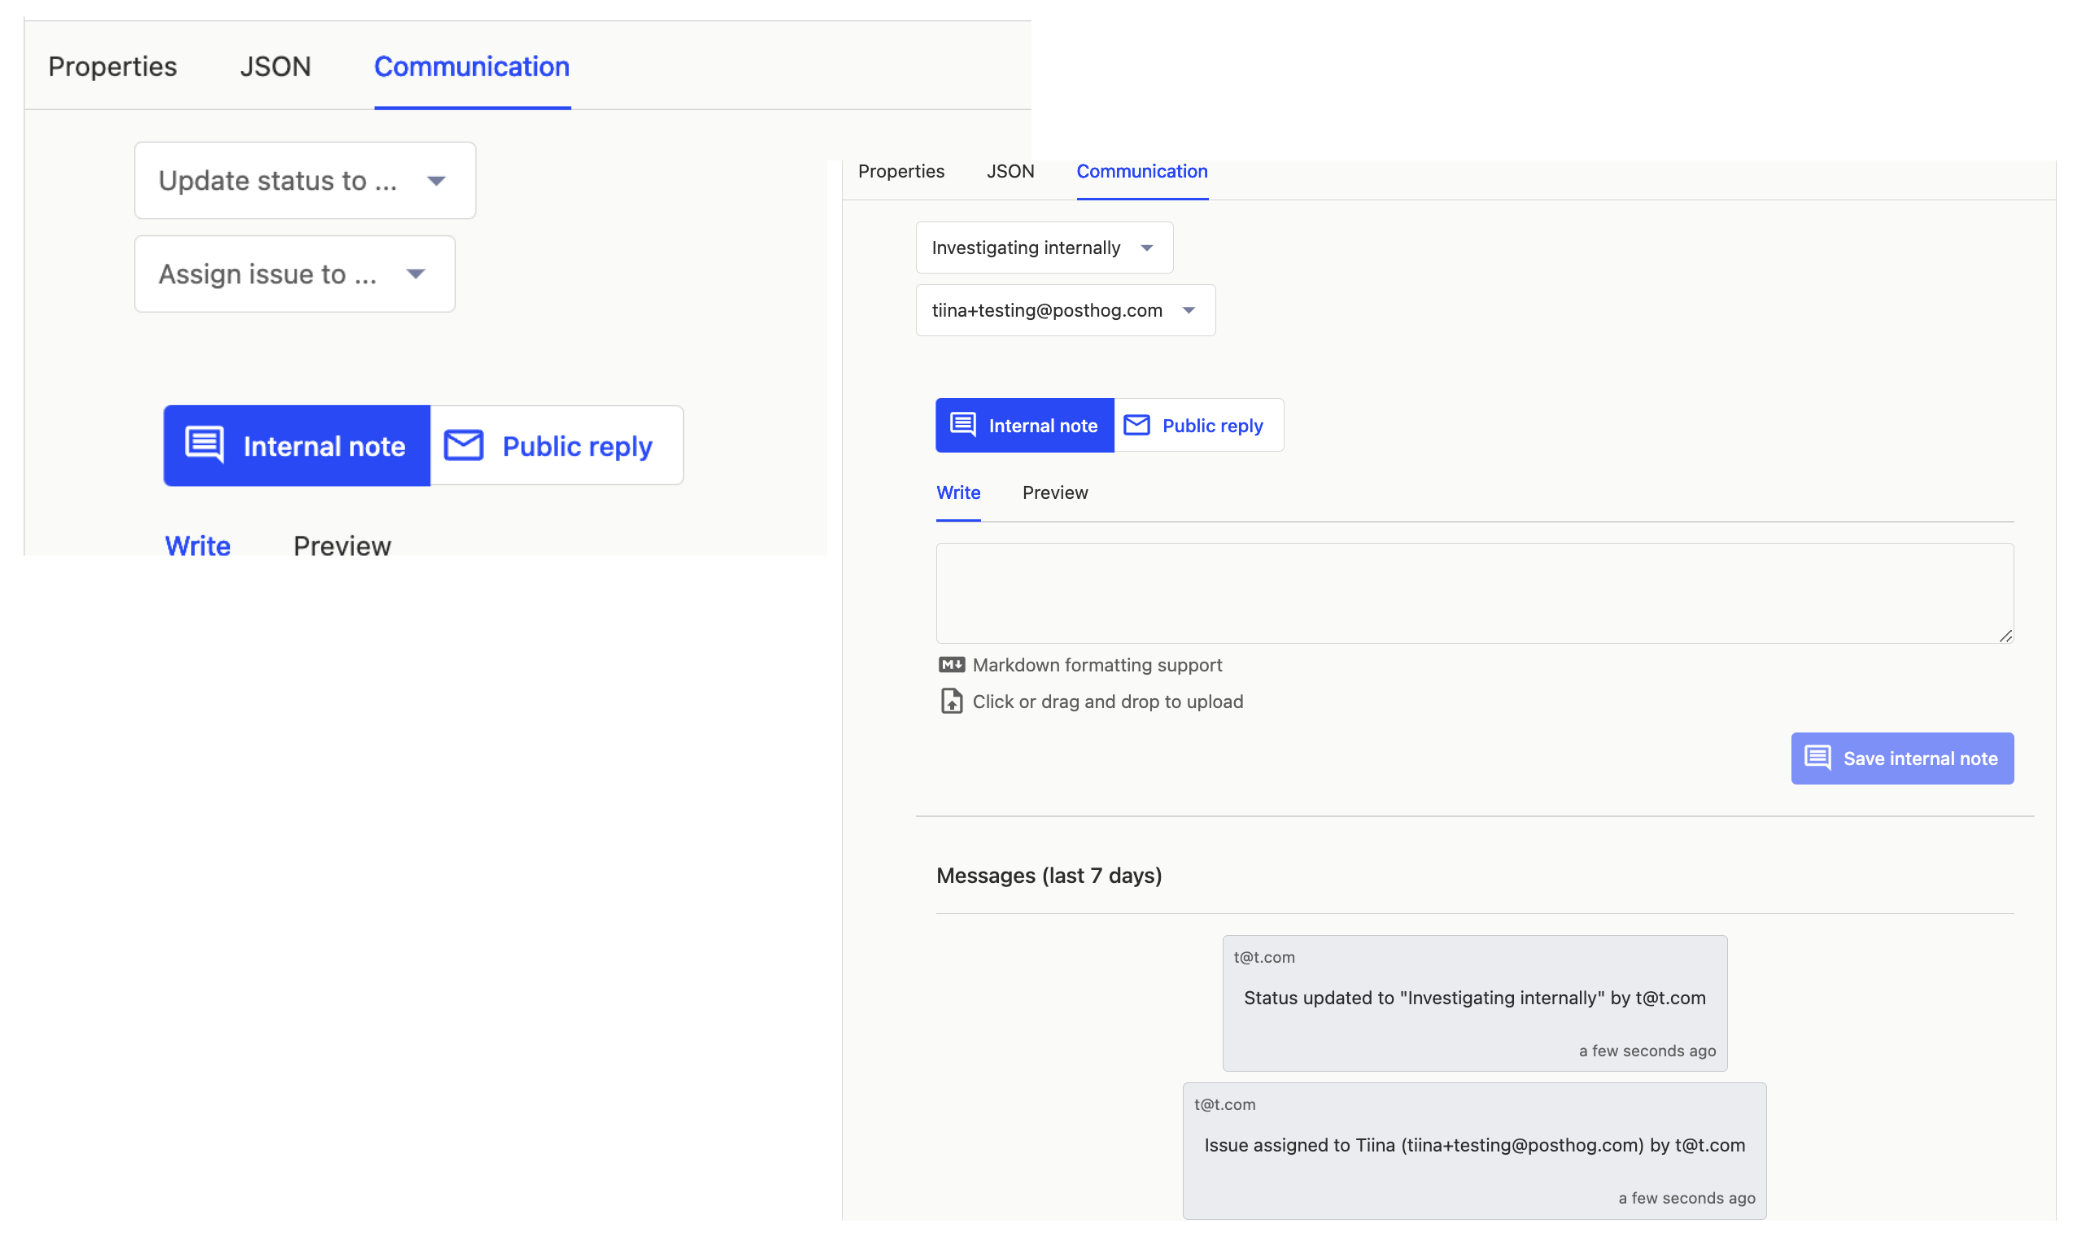Screen dimensions: 2074x1246
Task: Click the note icon on large Internal note
Action: pyautogui.click(x=205, y=445)
